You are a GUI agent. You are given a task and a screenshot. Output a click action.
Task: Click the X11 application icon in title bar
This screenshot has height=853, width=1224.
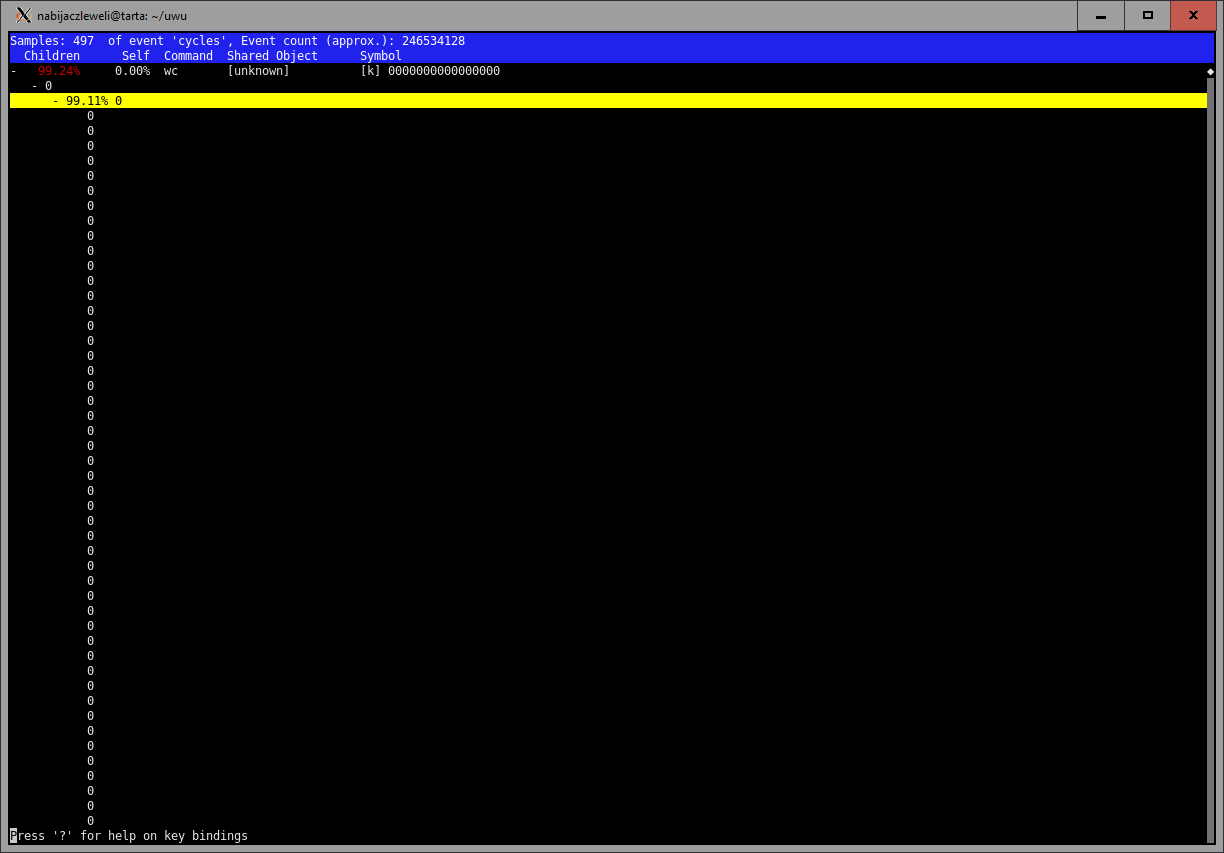coord(23,15)
